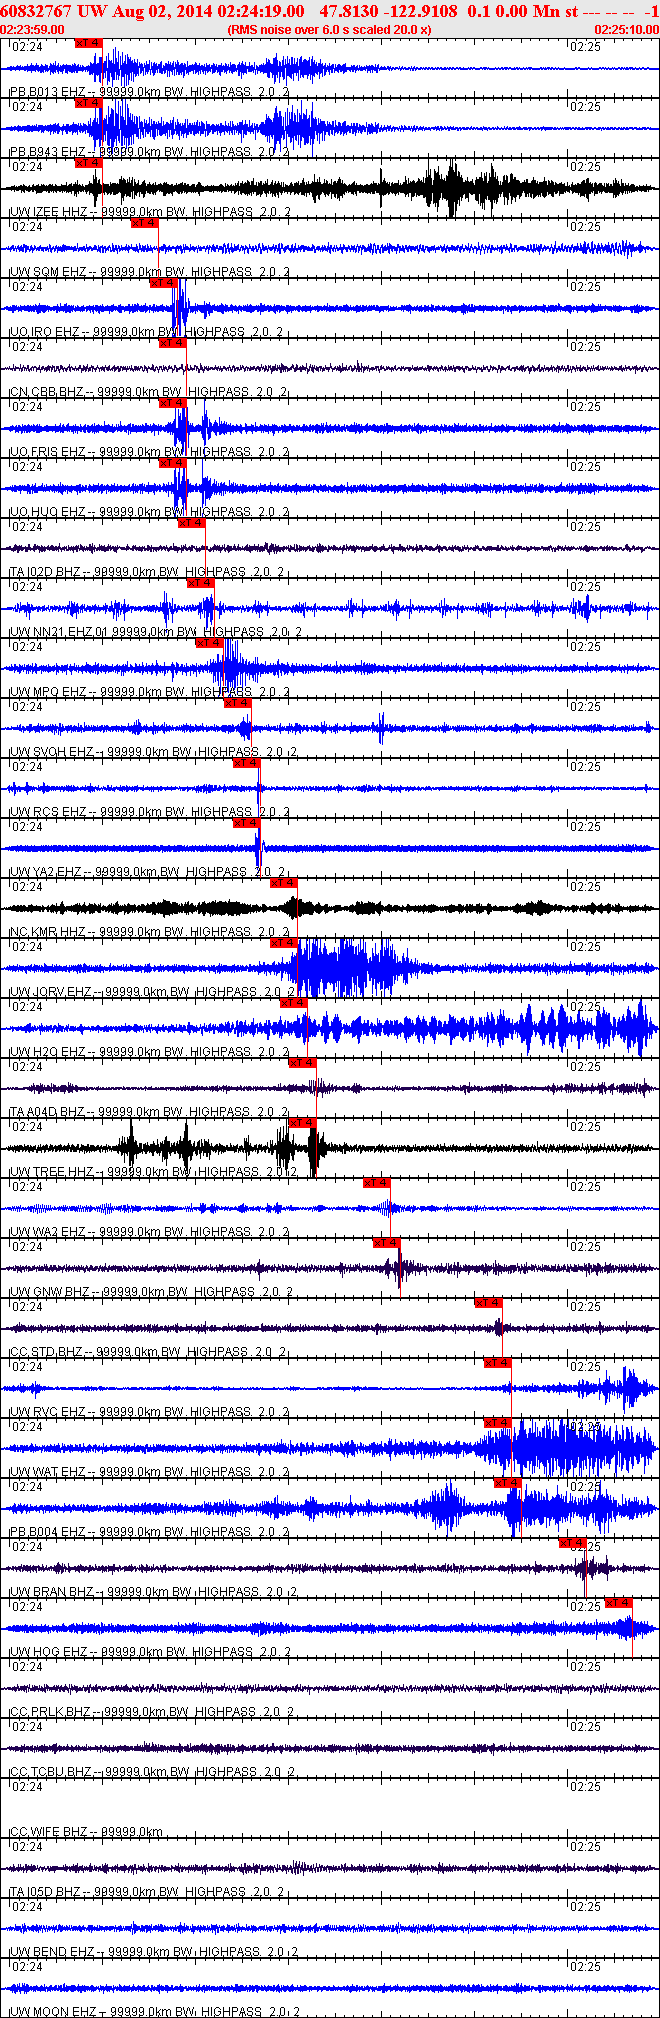The image size is (660, 2018).
Task: Click the pick flag on UW SVOH trace
Action: (238, 703)
